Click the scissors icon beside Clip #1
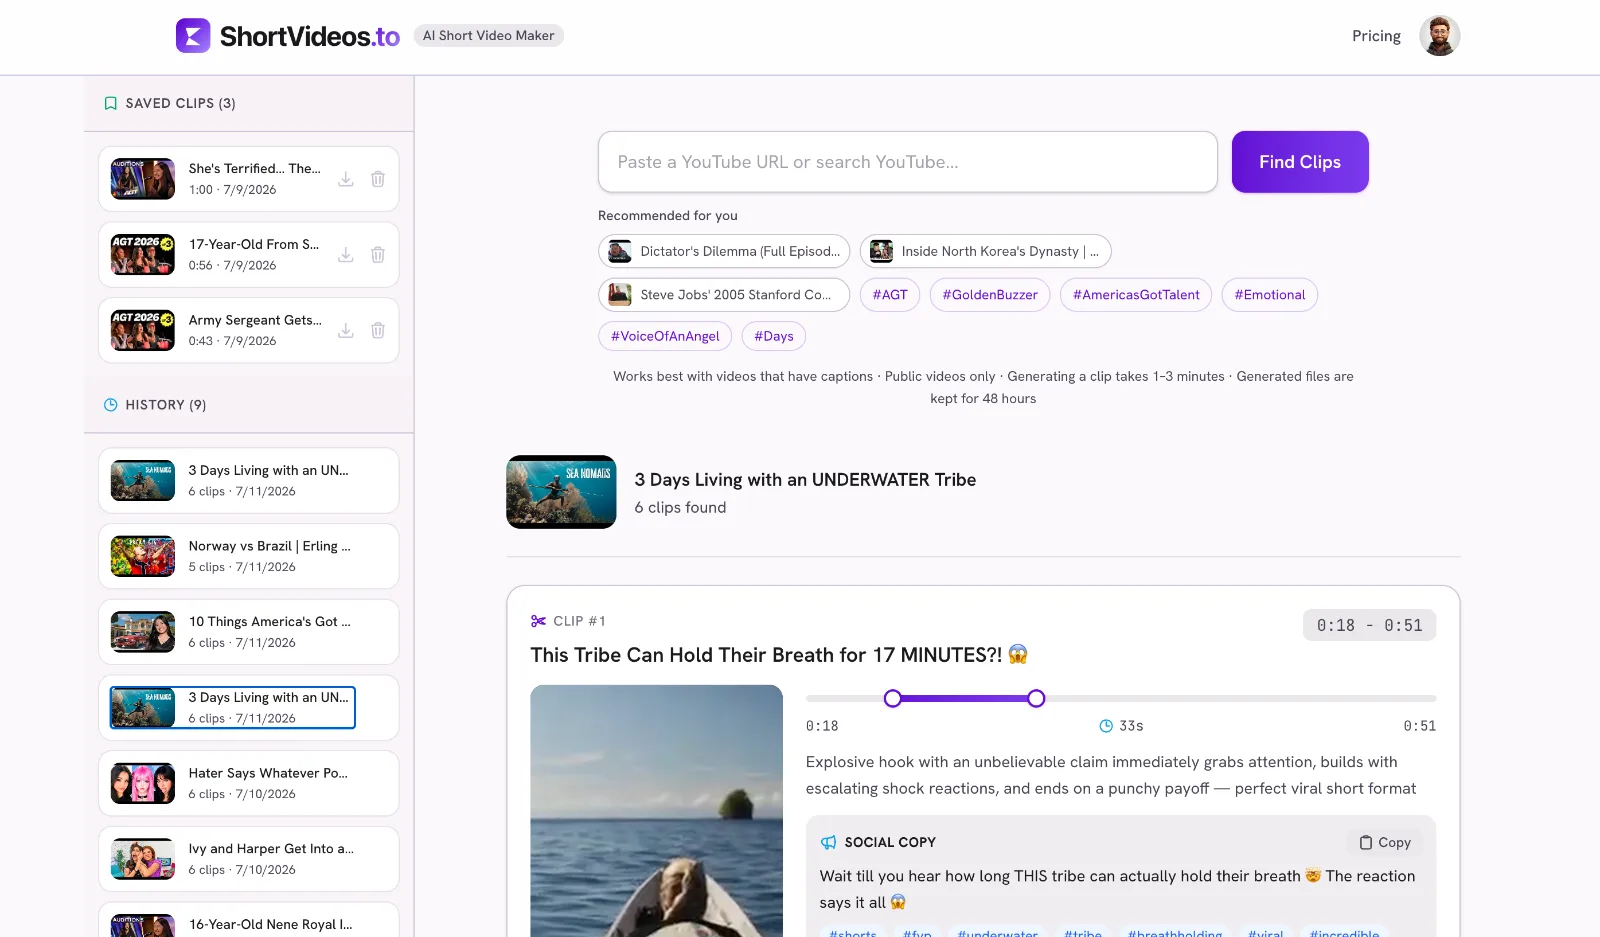The image size is (1600, 937). pyautogui.click(x=539, y=621)
